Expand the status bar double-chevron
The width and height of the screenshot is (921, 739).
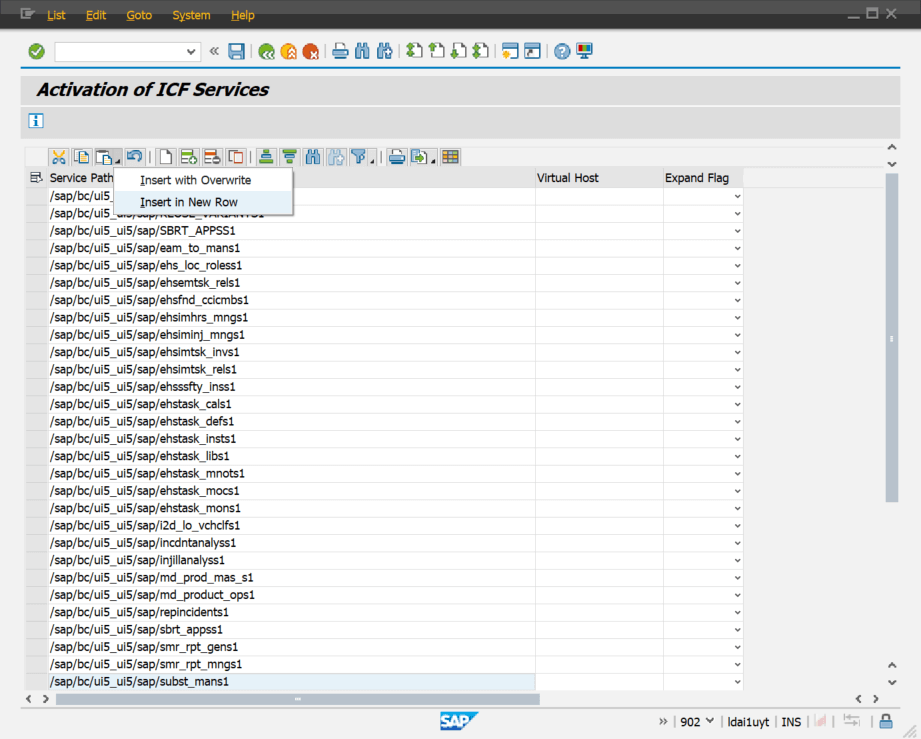point(663,721)
